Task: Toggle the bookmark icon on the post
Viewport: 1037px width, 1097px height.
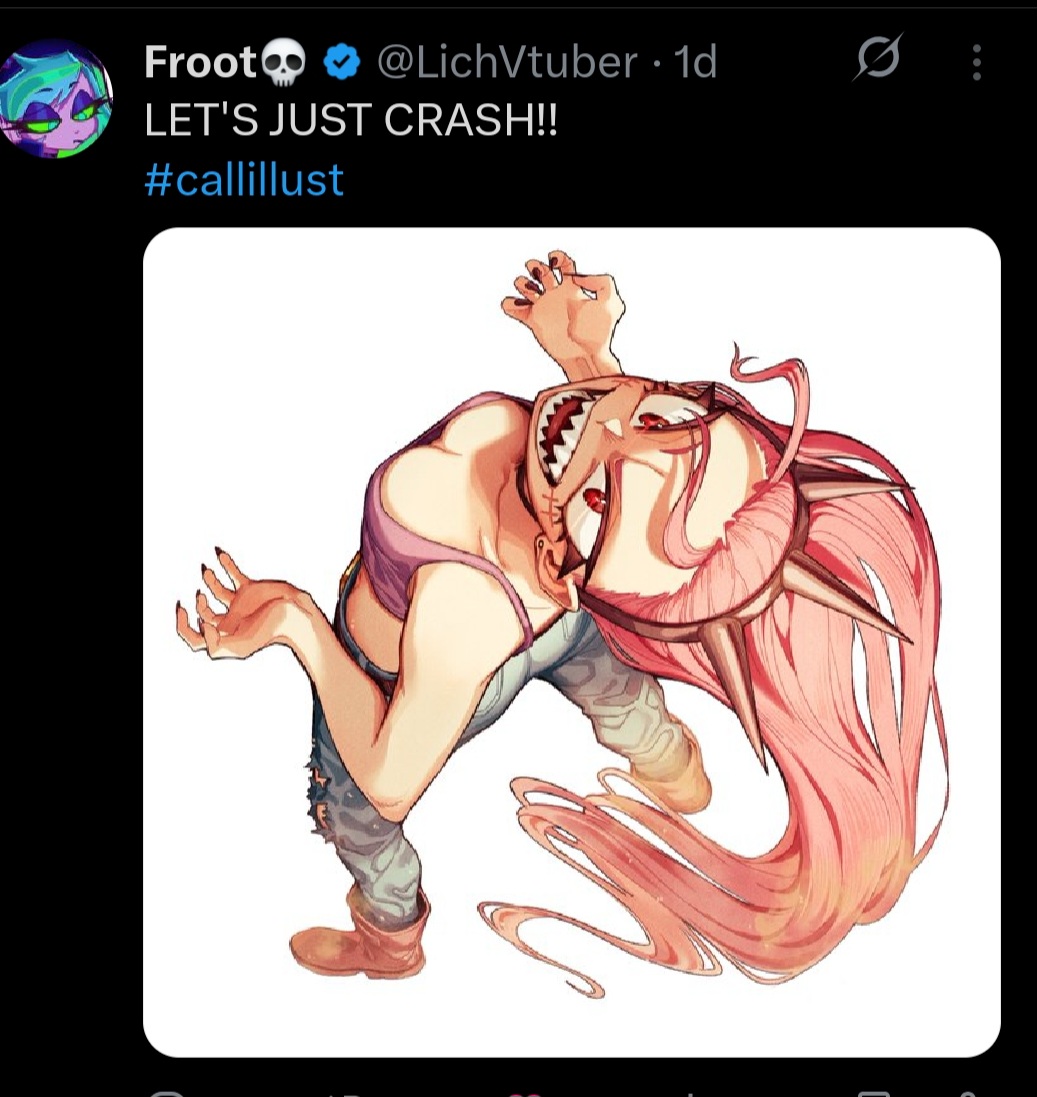Action: coord(873,1093)
